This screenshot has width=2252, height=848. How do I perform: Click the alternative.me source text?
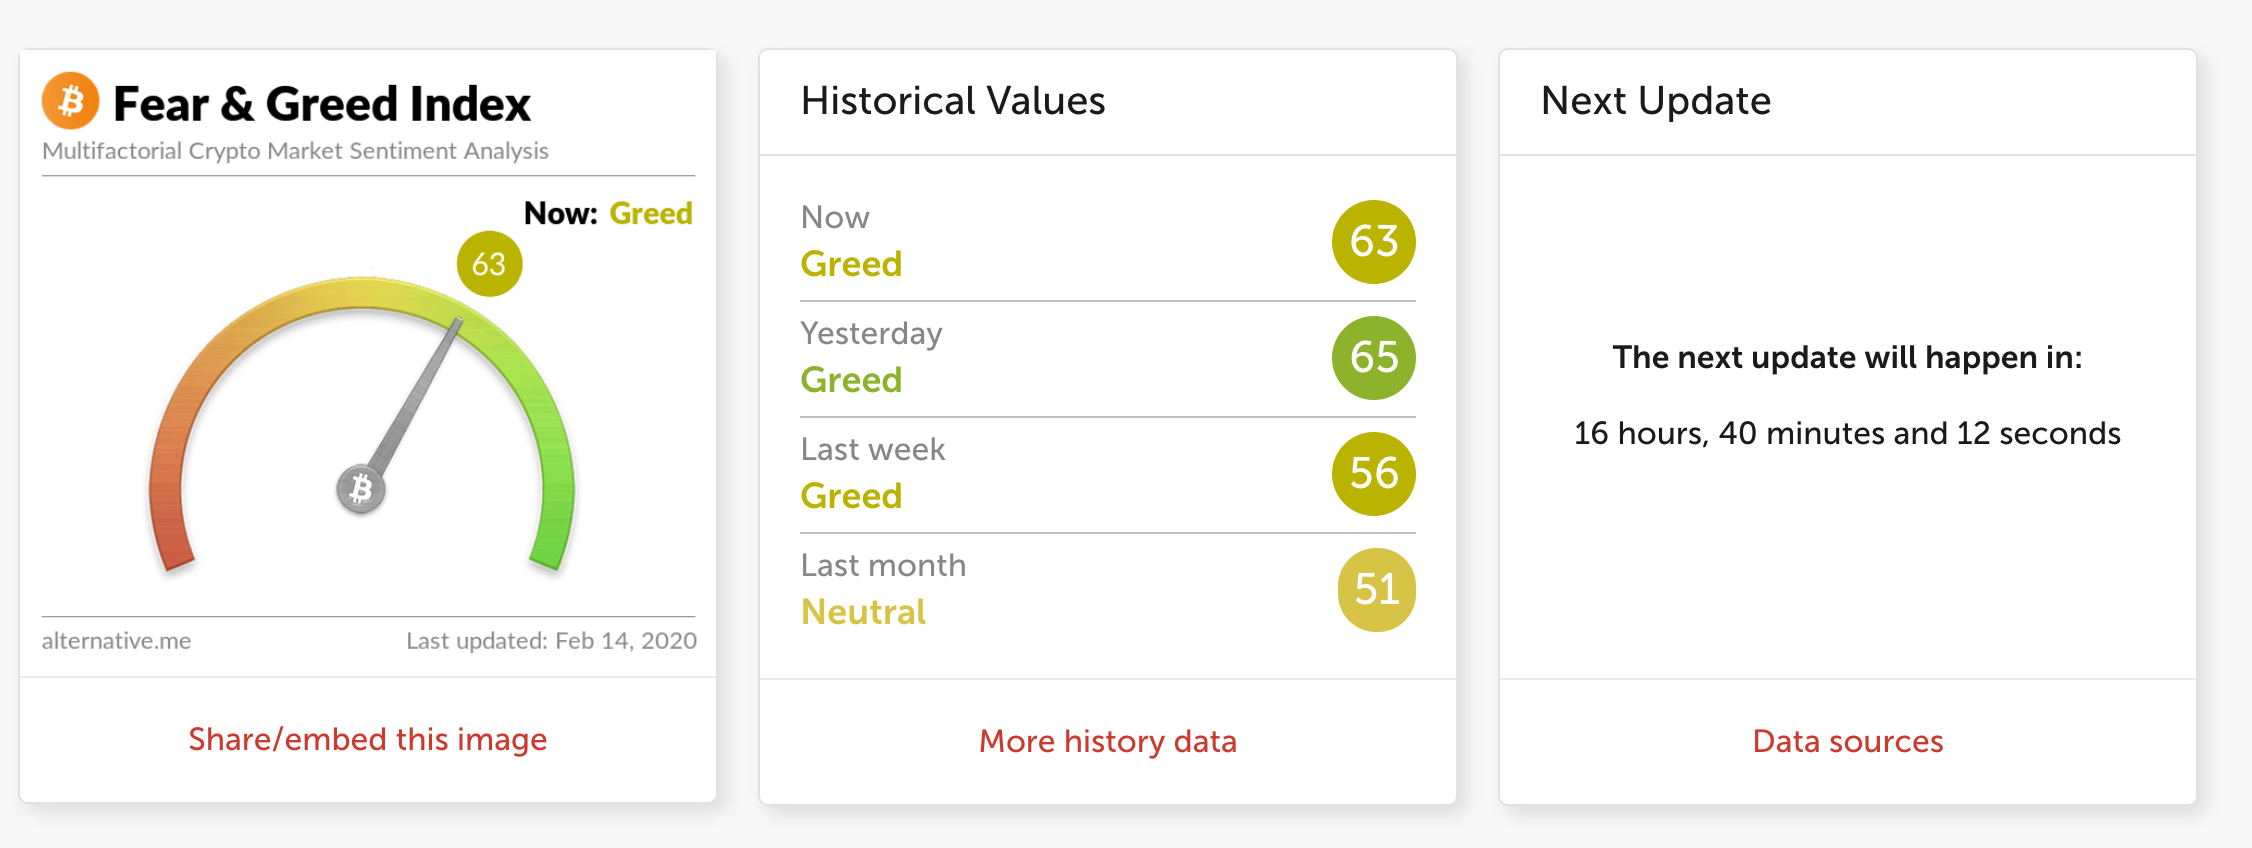(x=116, y=641)
